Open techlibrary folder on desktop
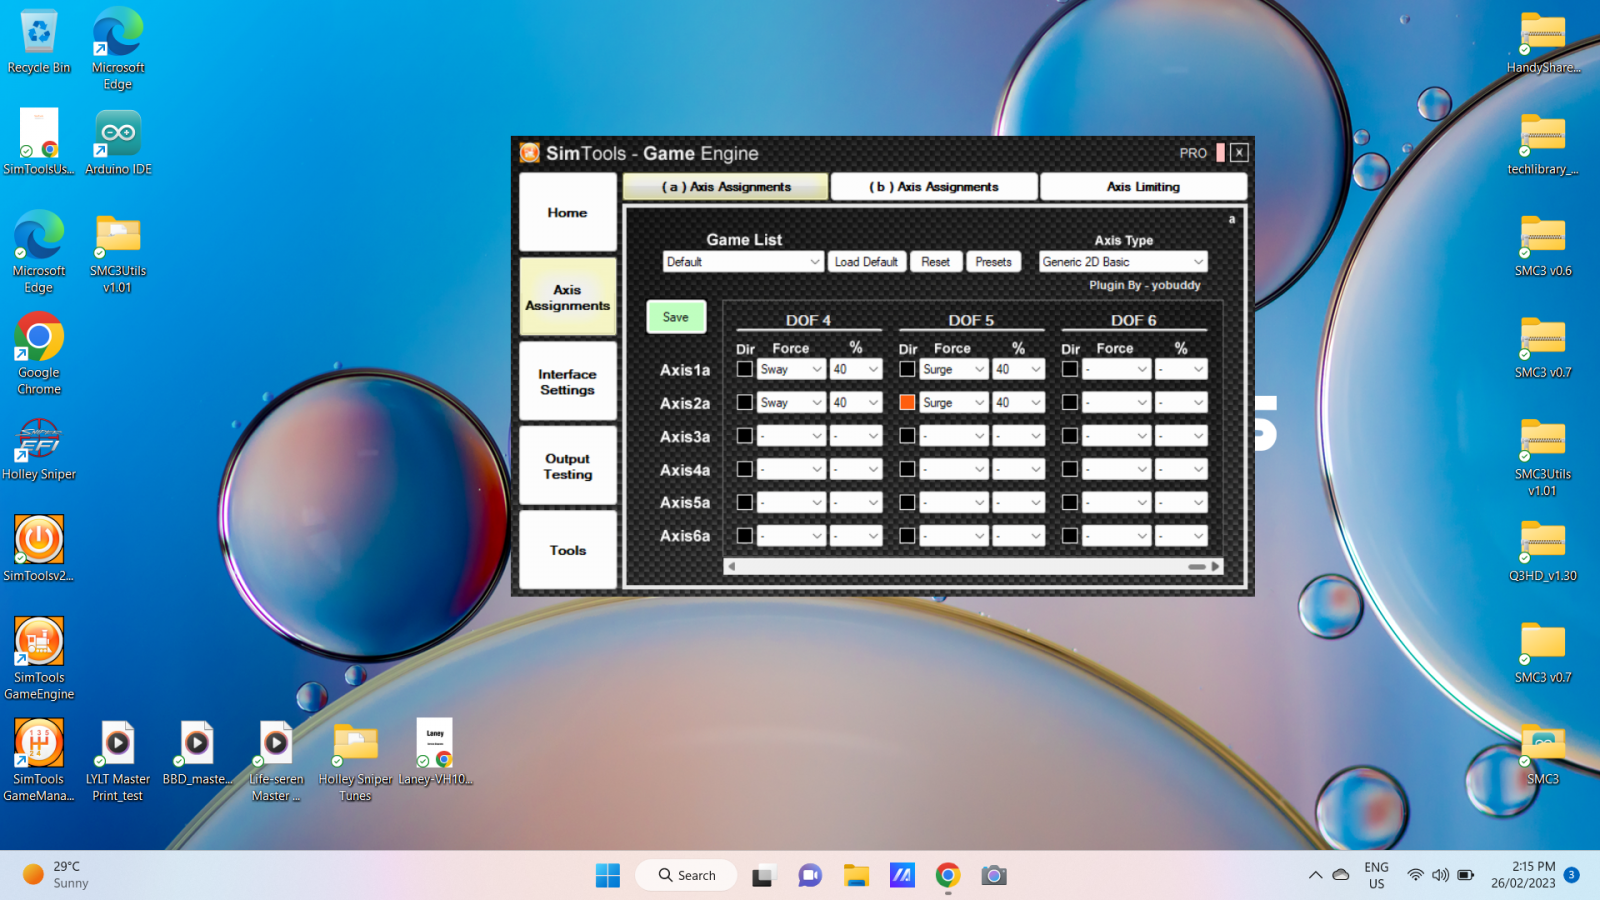 [x=1543, y=143]
